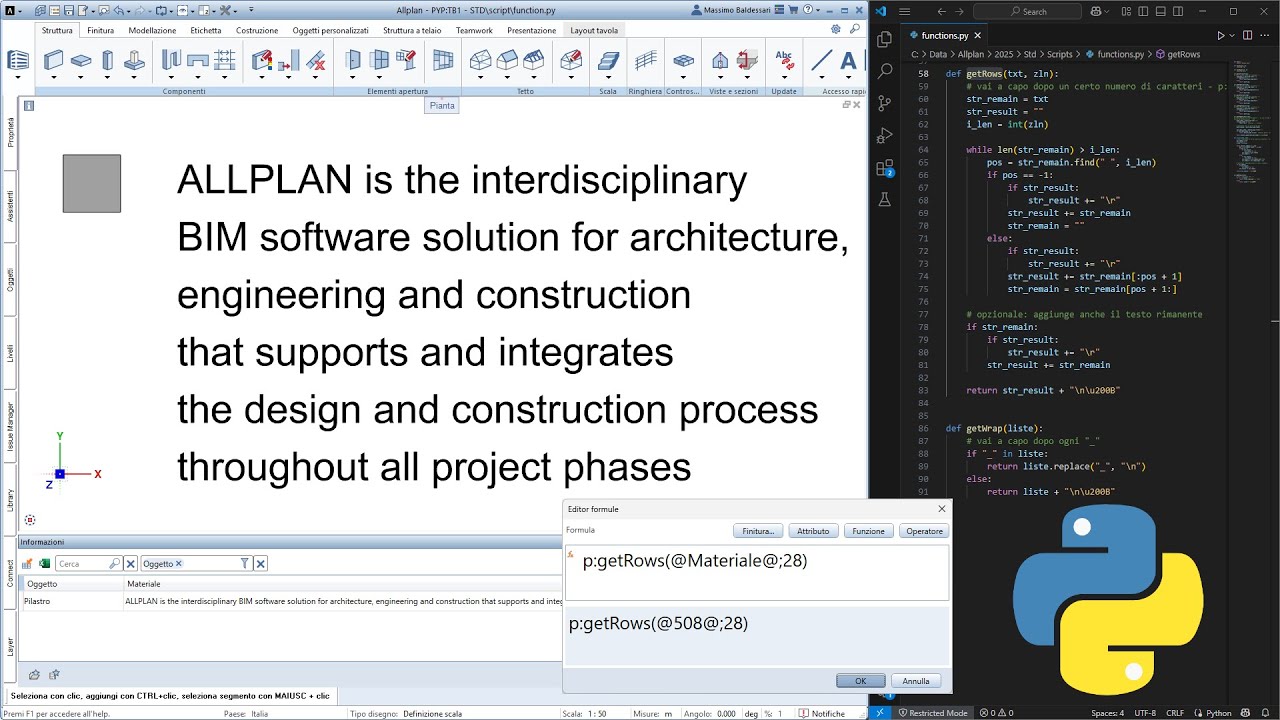Click the Run Python File play button
Viewport: 1280px width, 720px height.
[1221, 35]
